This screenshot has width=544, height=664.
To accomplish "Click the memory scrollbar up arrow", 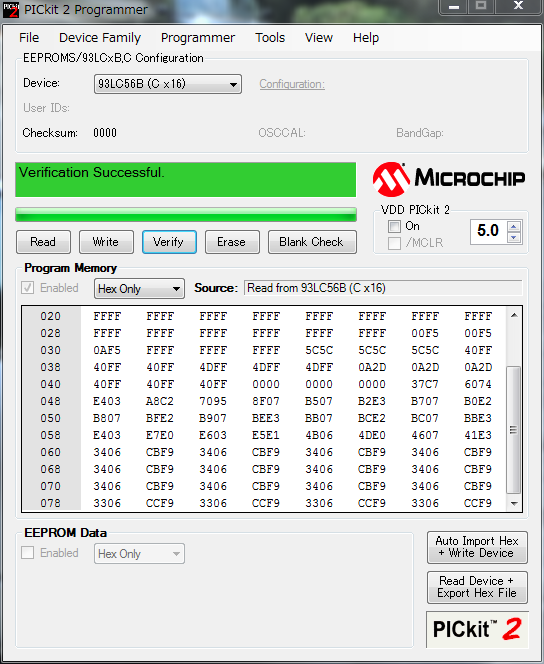I will tap(514, 315).
